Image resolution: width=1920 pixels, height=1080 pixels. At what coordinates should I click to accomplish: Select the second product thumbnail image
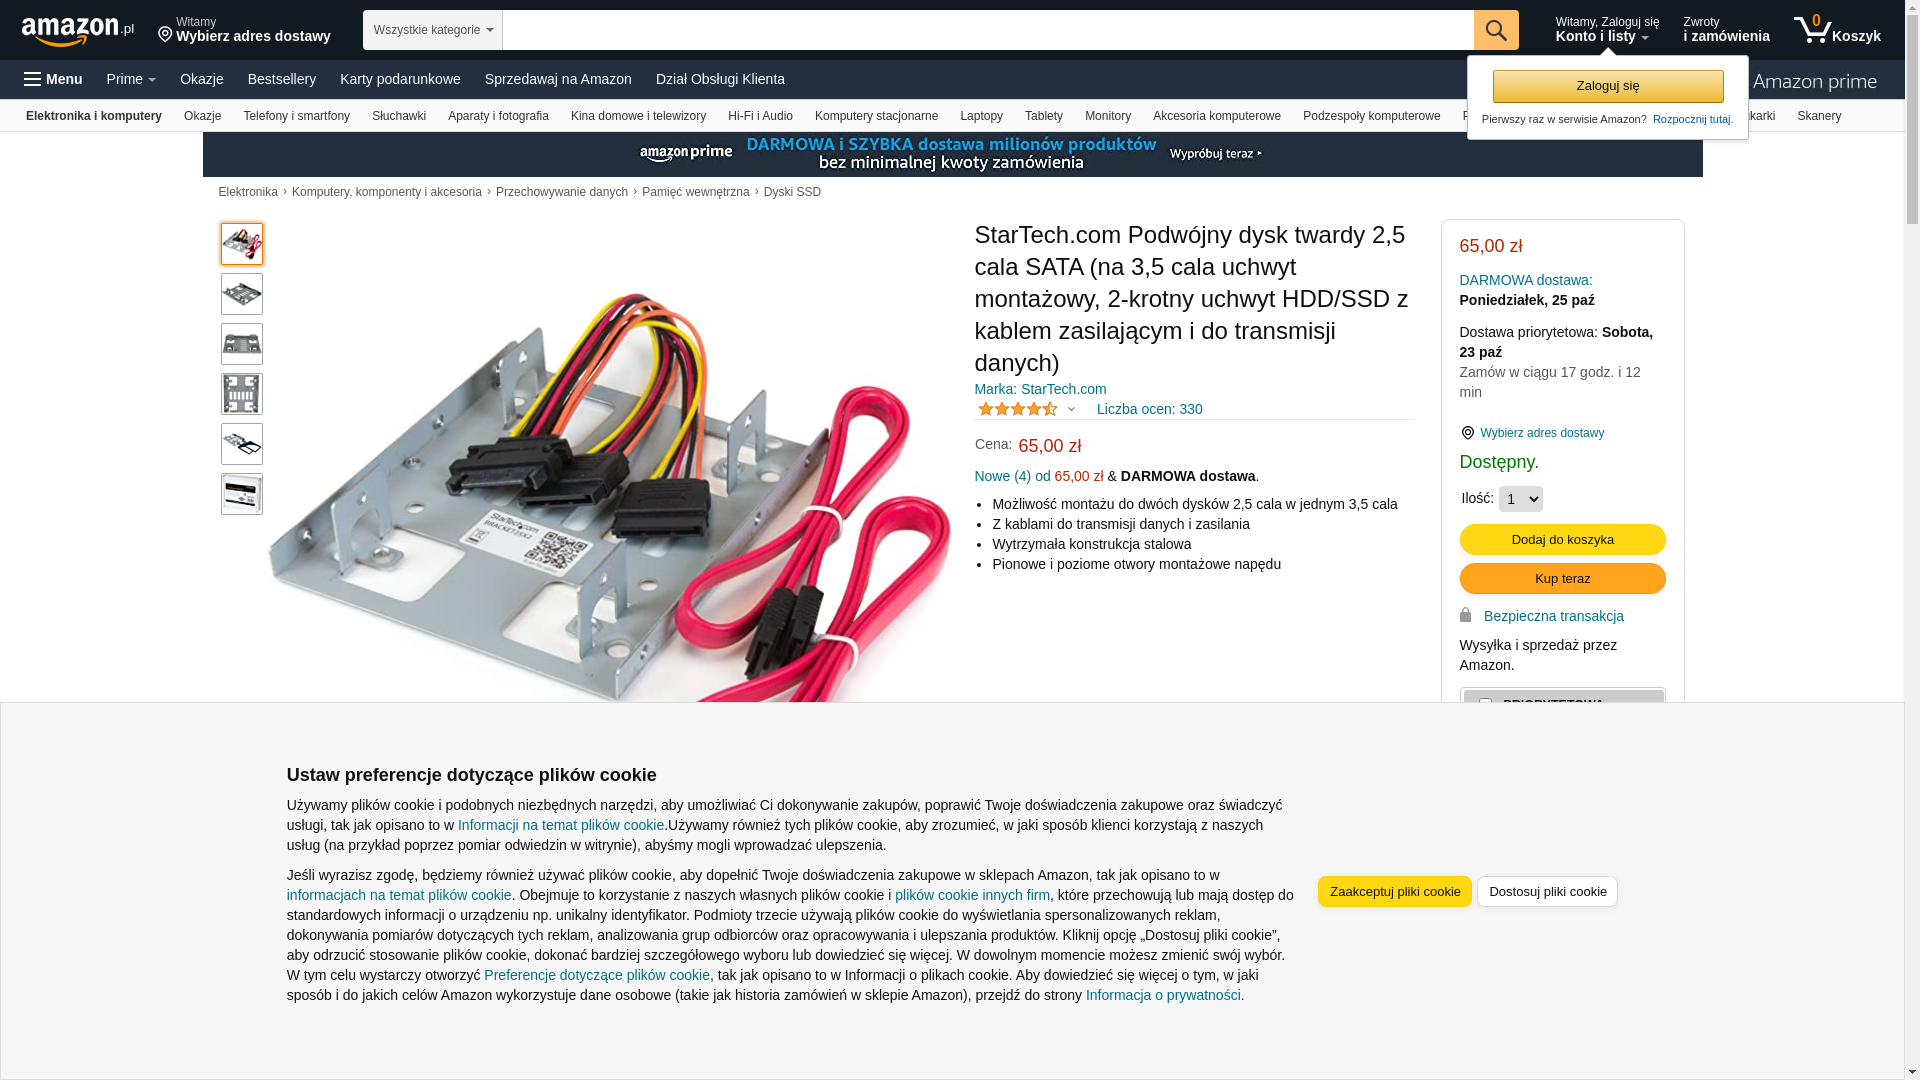[242, 294]
